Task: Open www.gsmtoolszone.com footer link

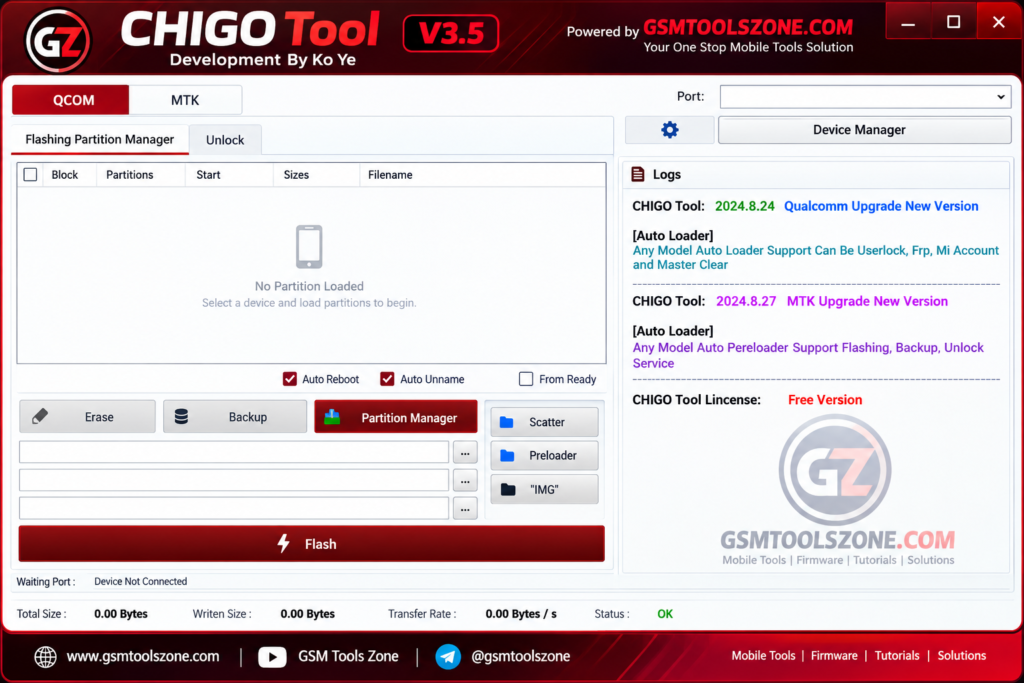Action: click(143, 656)
